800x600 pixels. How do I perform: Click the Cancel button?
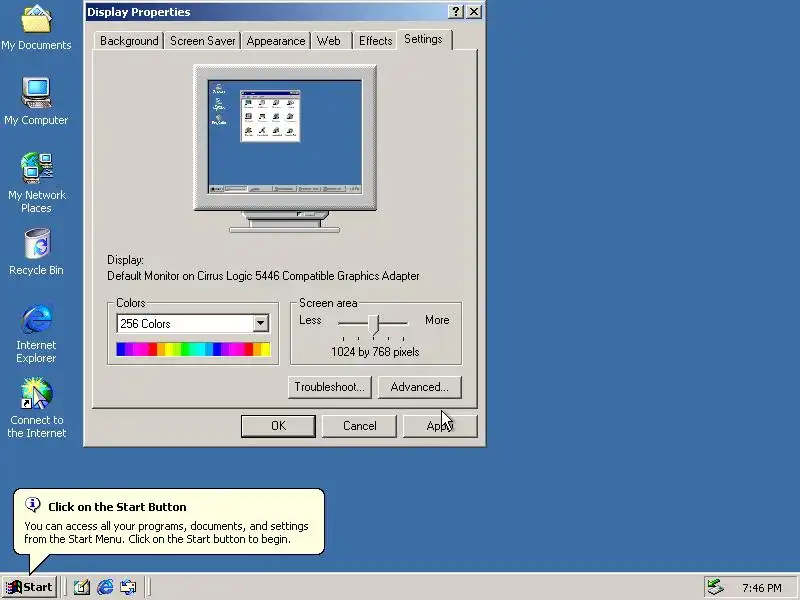point(359,426)
